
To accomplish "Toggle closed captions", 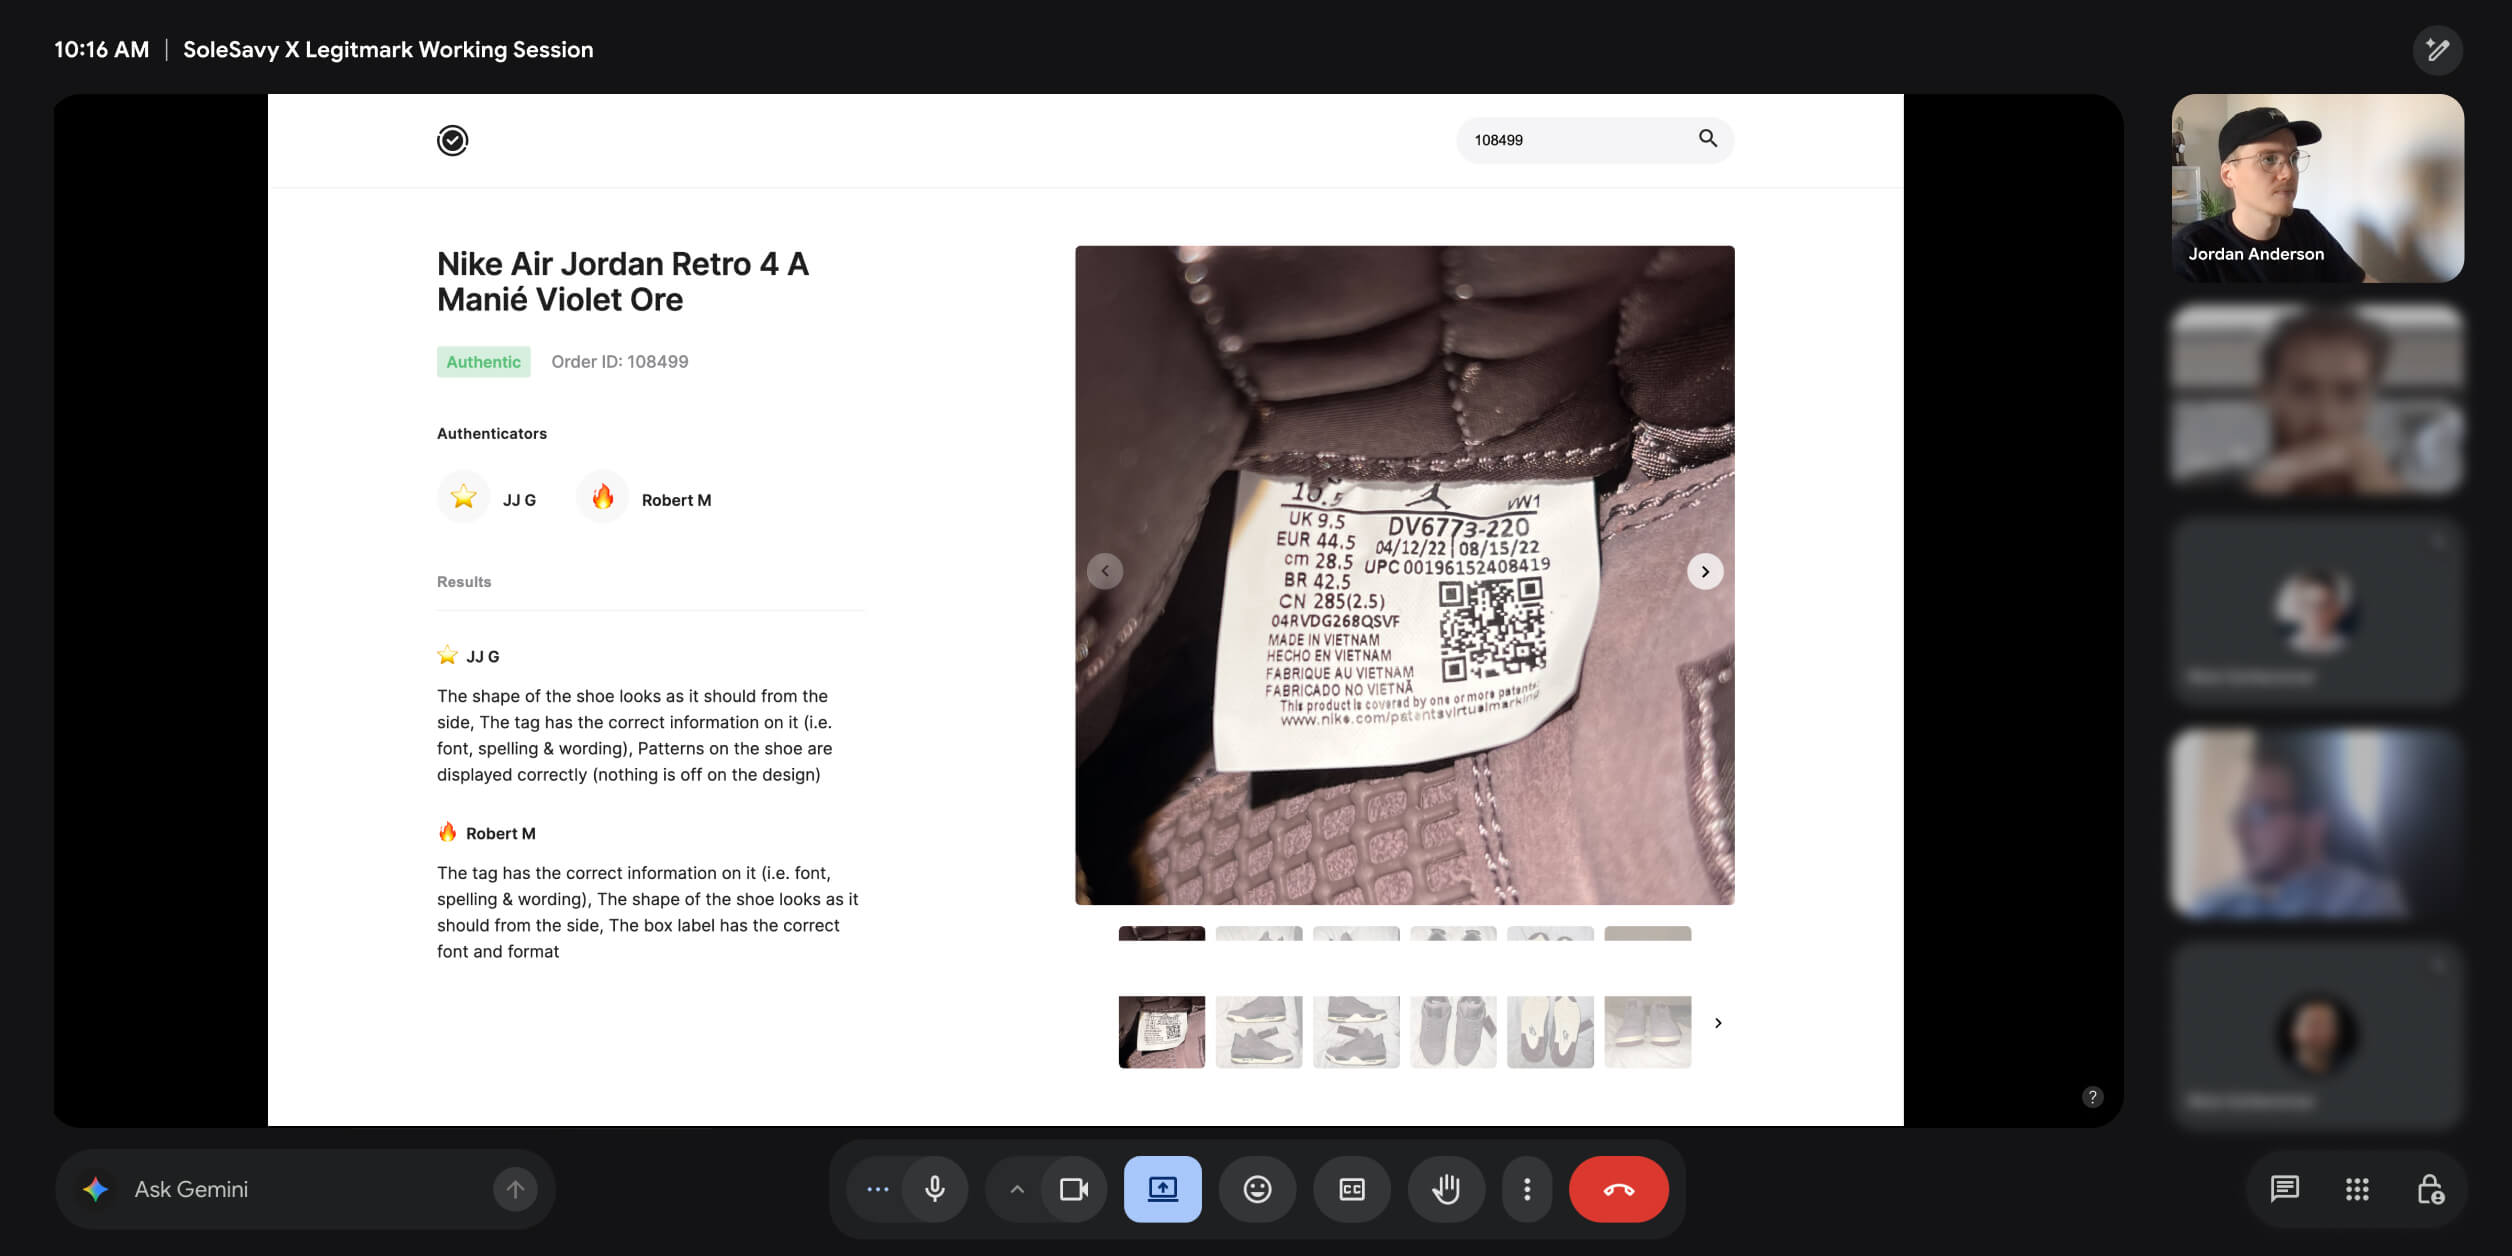I will (x=1352, y=1189).
